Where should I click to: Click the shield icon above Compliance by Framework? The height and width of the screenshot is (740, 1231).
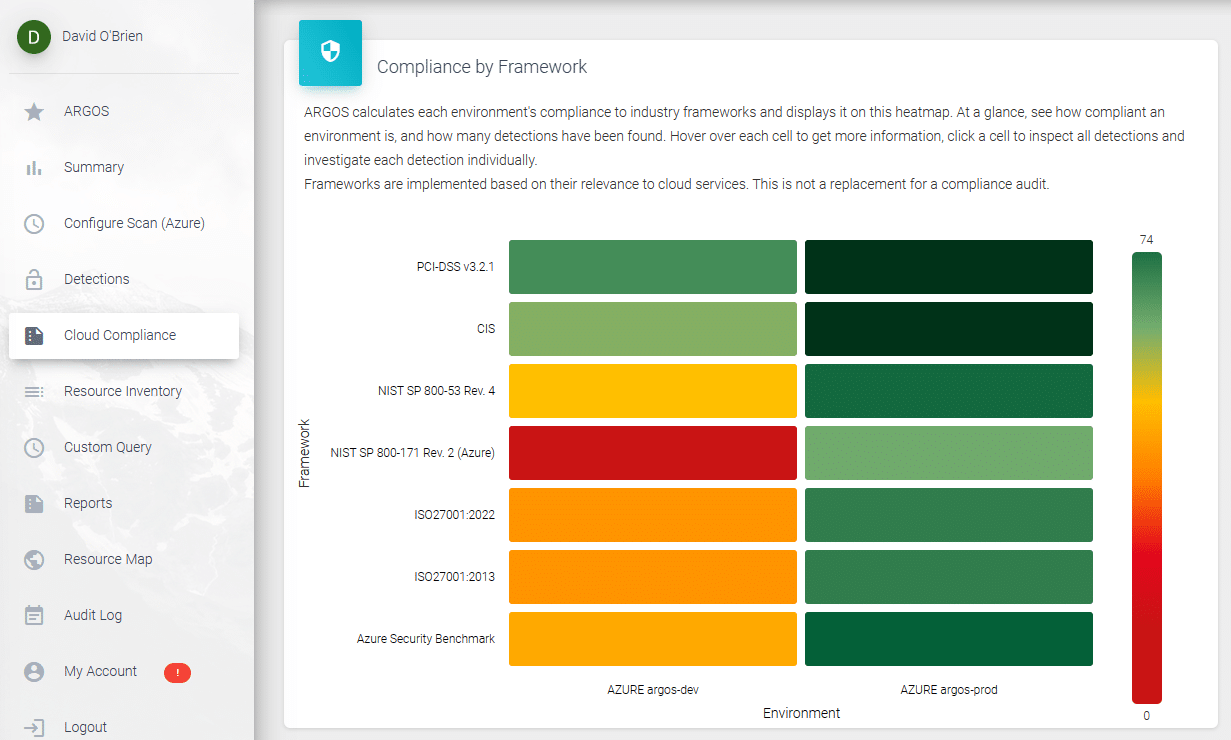pos(330,52)
